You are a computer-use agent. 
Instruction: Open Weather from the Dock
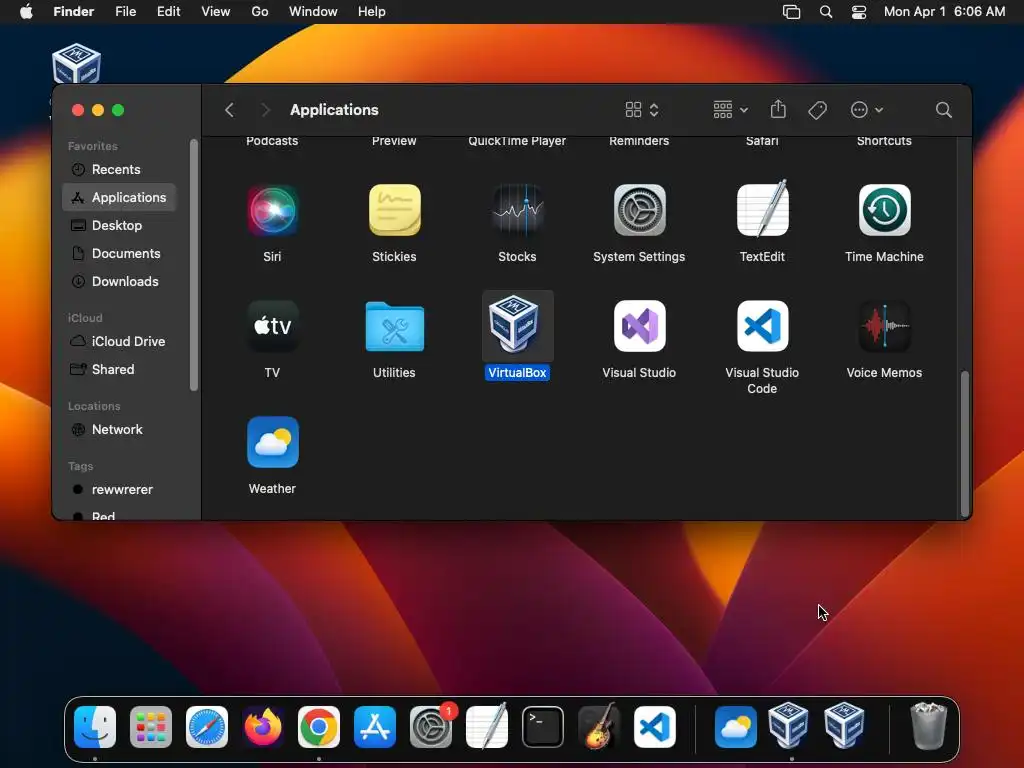tap(735, 727)
